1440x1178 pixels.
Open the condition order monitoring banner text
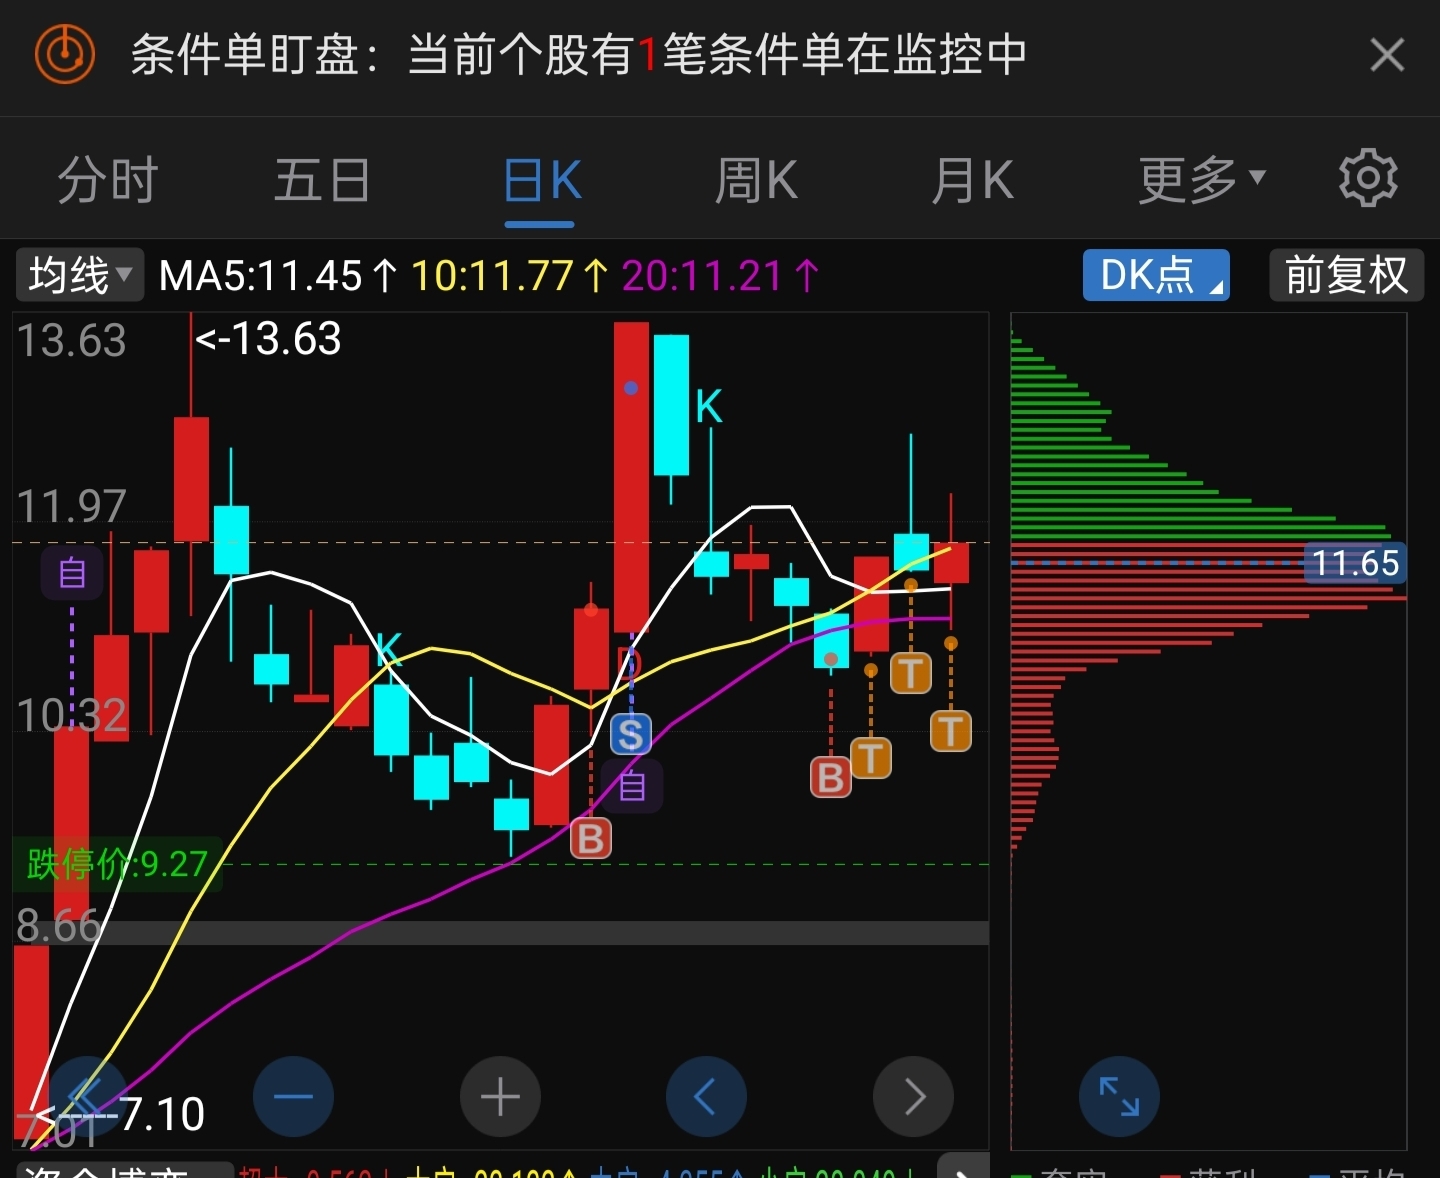click(x=579, y=55)
